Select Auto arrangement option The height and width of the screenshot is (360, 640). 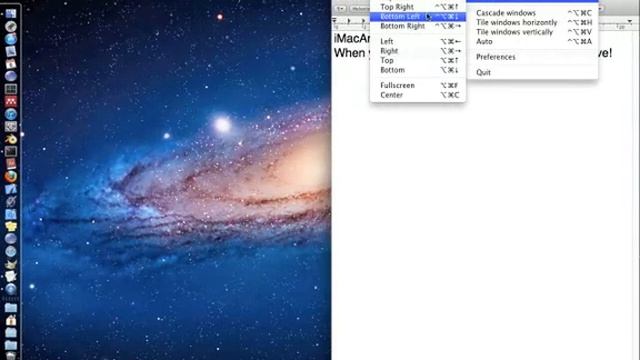pyautogui.click(x=533, y=42)
